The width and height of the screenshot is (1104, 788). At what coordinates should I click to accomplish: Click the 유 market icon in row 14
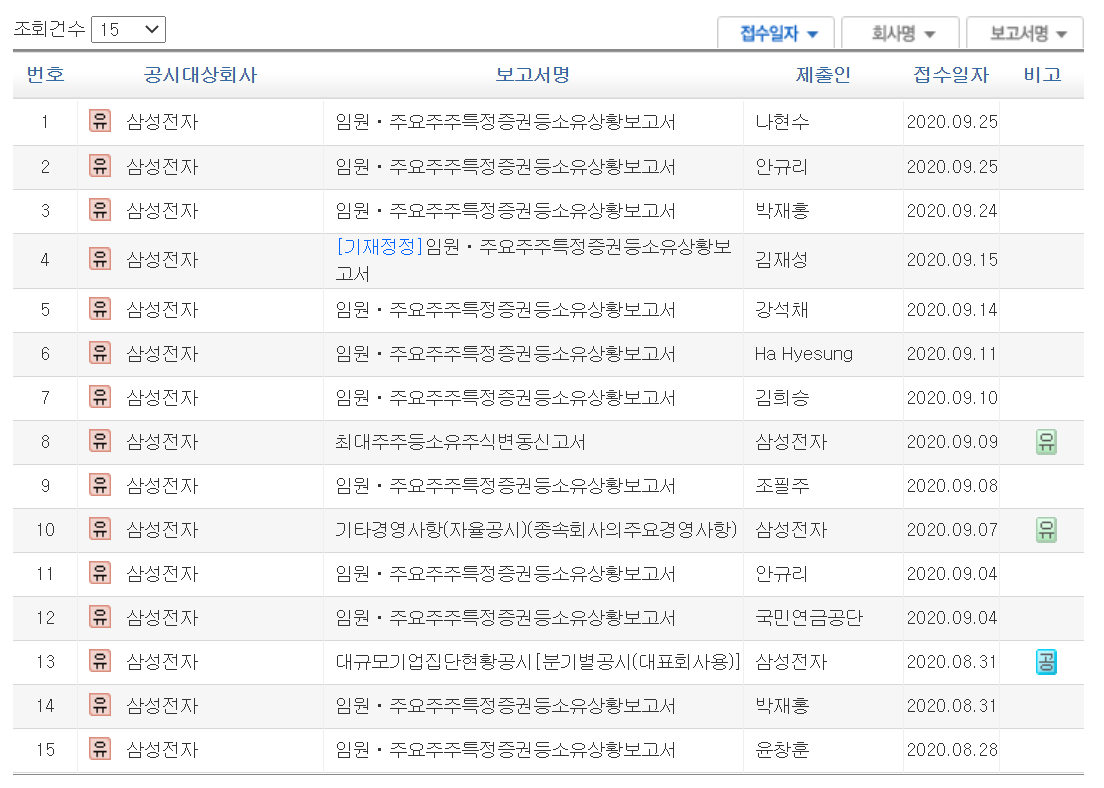(100, 705)
